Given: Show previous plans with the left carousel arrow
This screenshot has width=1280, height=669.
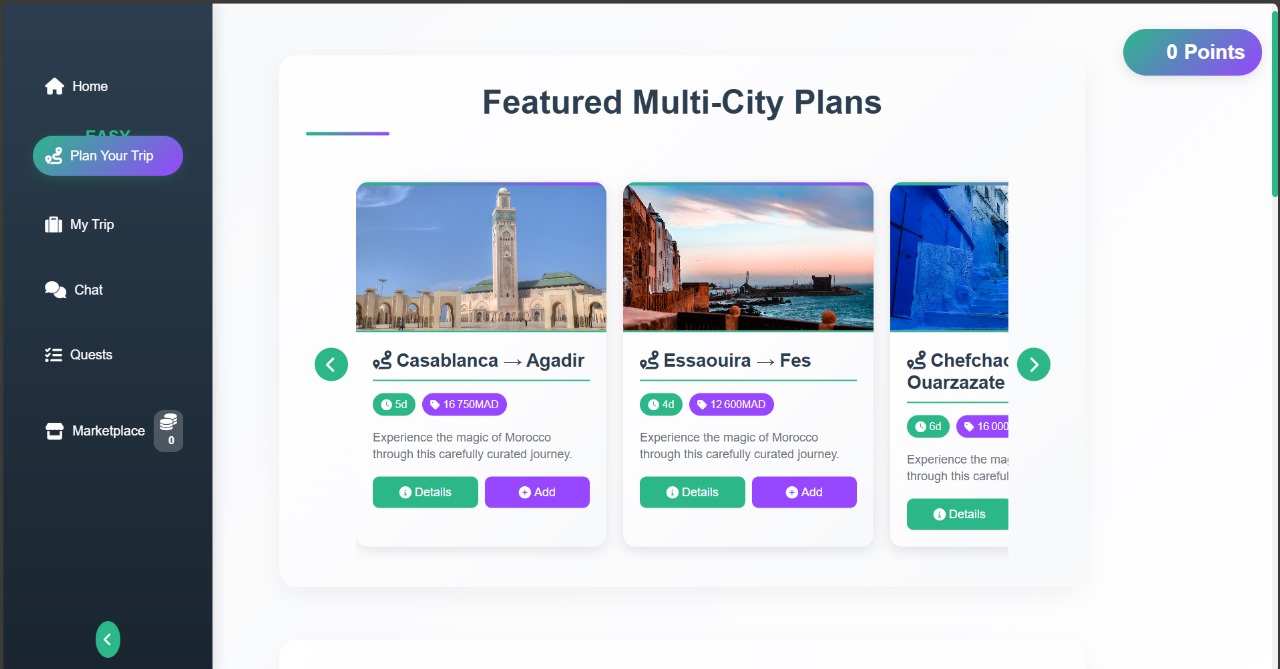Looking at the screenshot, I should (331, 364).
